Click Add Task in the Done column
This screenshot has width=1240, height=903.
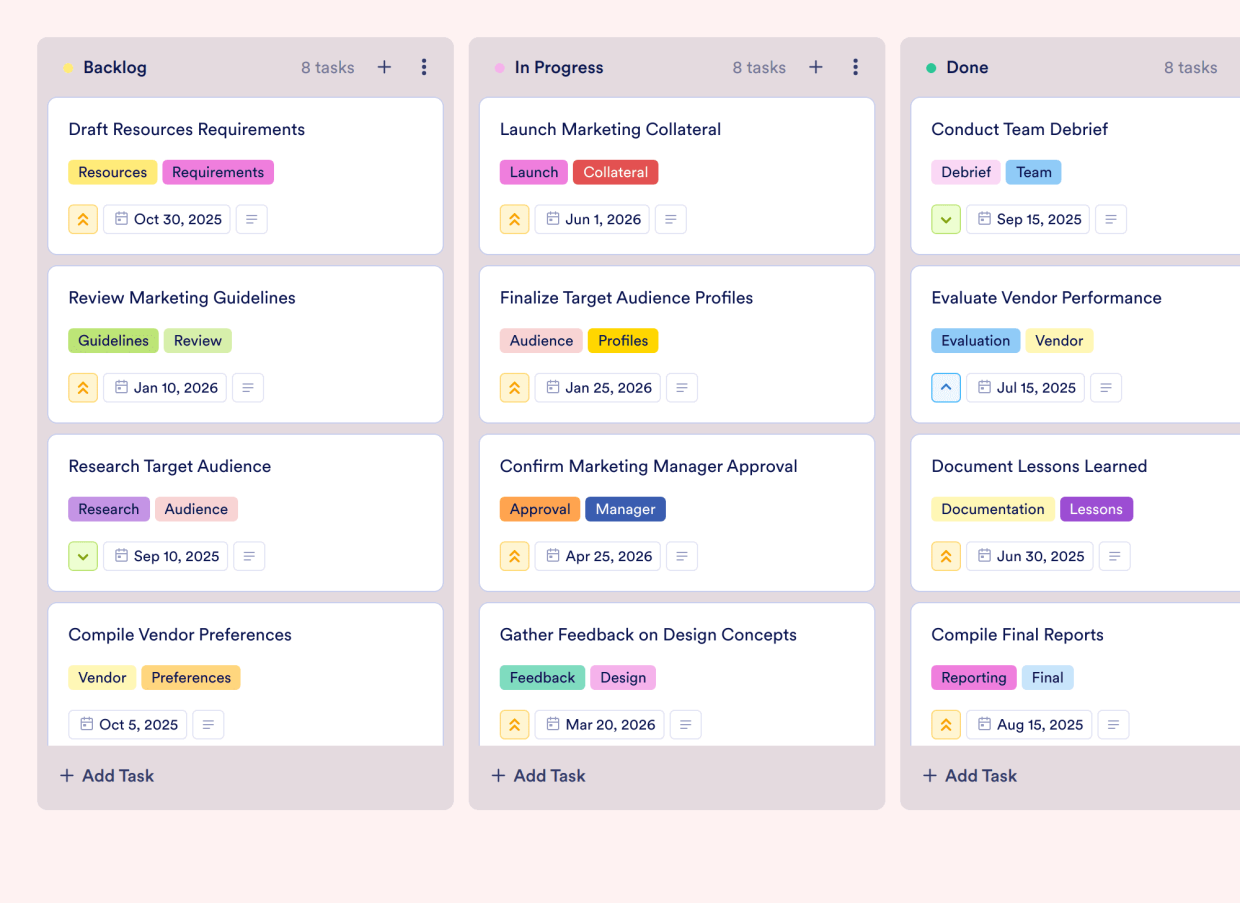tap(969, 775)
